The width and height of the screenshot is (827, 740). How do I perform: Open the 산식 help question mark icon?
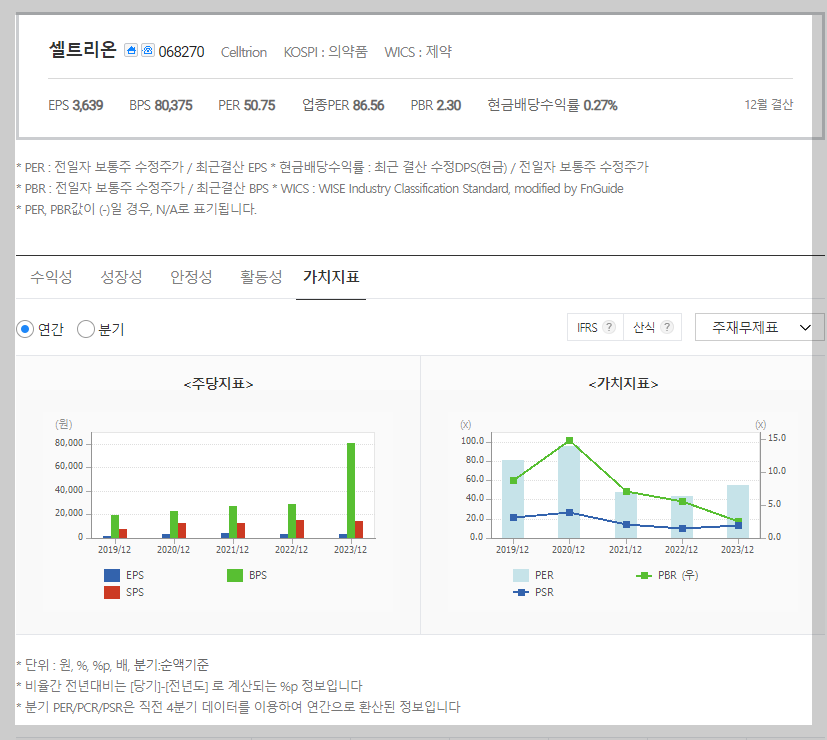[x=666, y=326]
